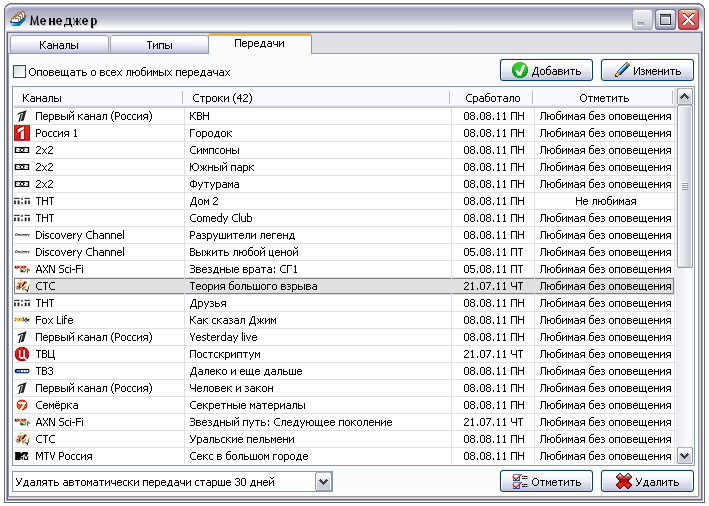Click ТНТ icon in Comedy Club row
The height and width of the screenshot is (506, 709).
[x=22, y=218]
